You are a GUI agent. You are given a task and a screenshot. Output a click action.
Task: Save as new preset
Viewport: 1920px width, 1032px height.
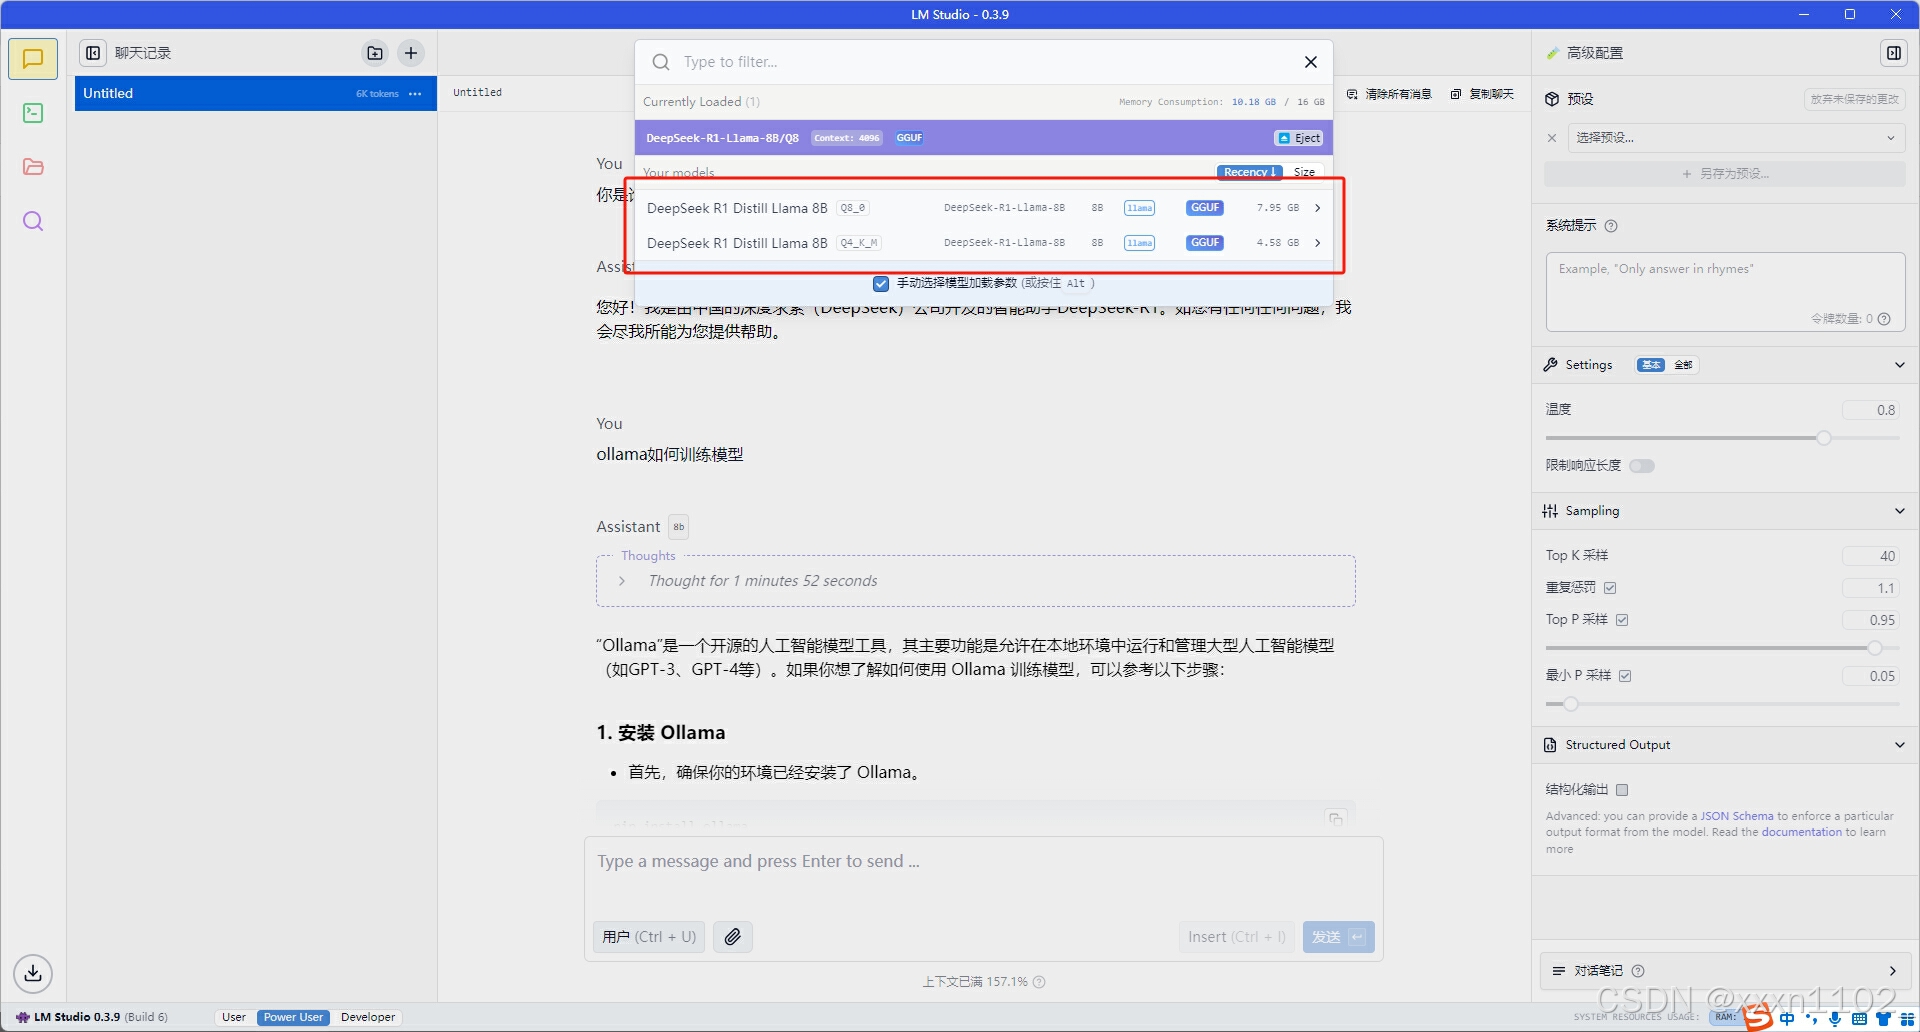1725,174
